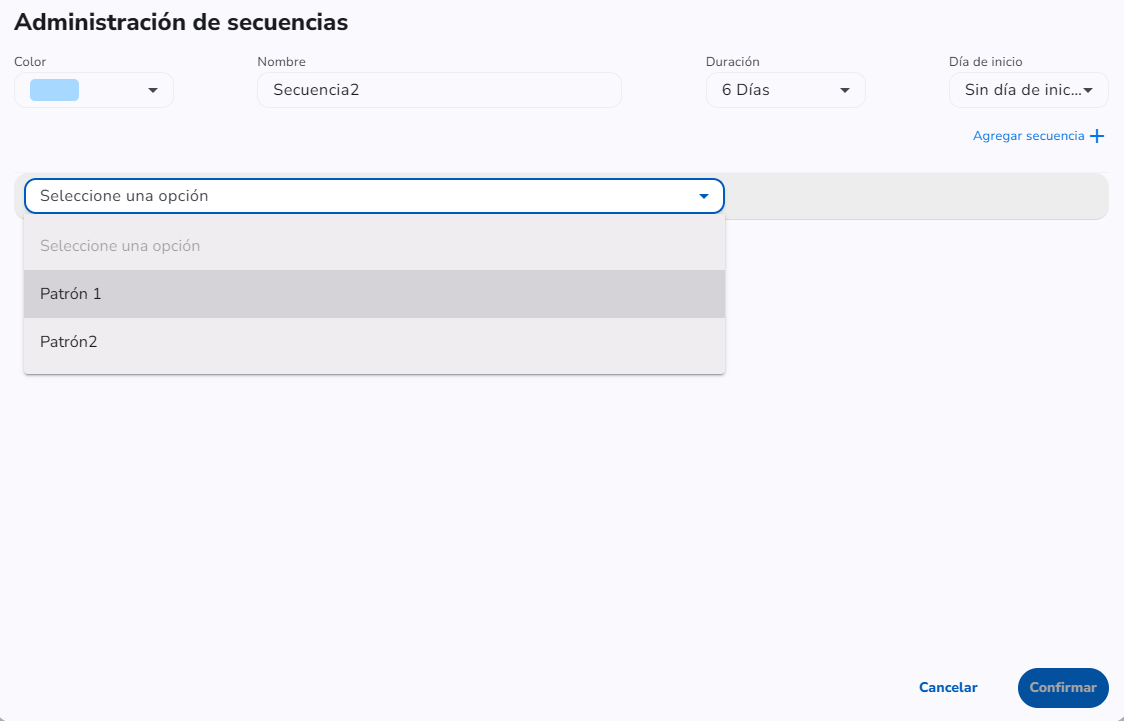The image size is (1124, 721).
Task: Click the Cancelar button
Action: [x=948, y=687]
